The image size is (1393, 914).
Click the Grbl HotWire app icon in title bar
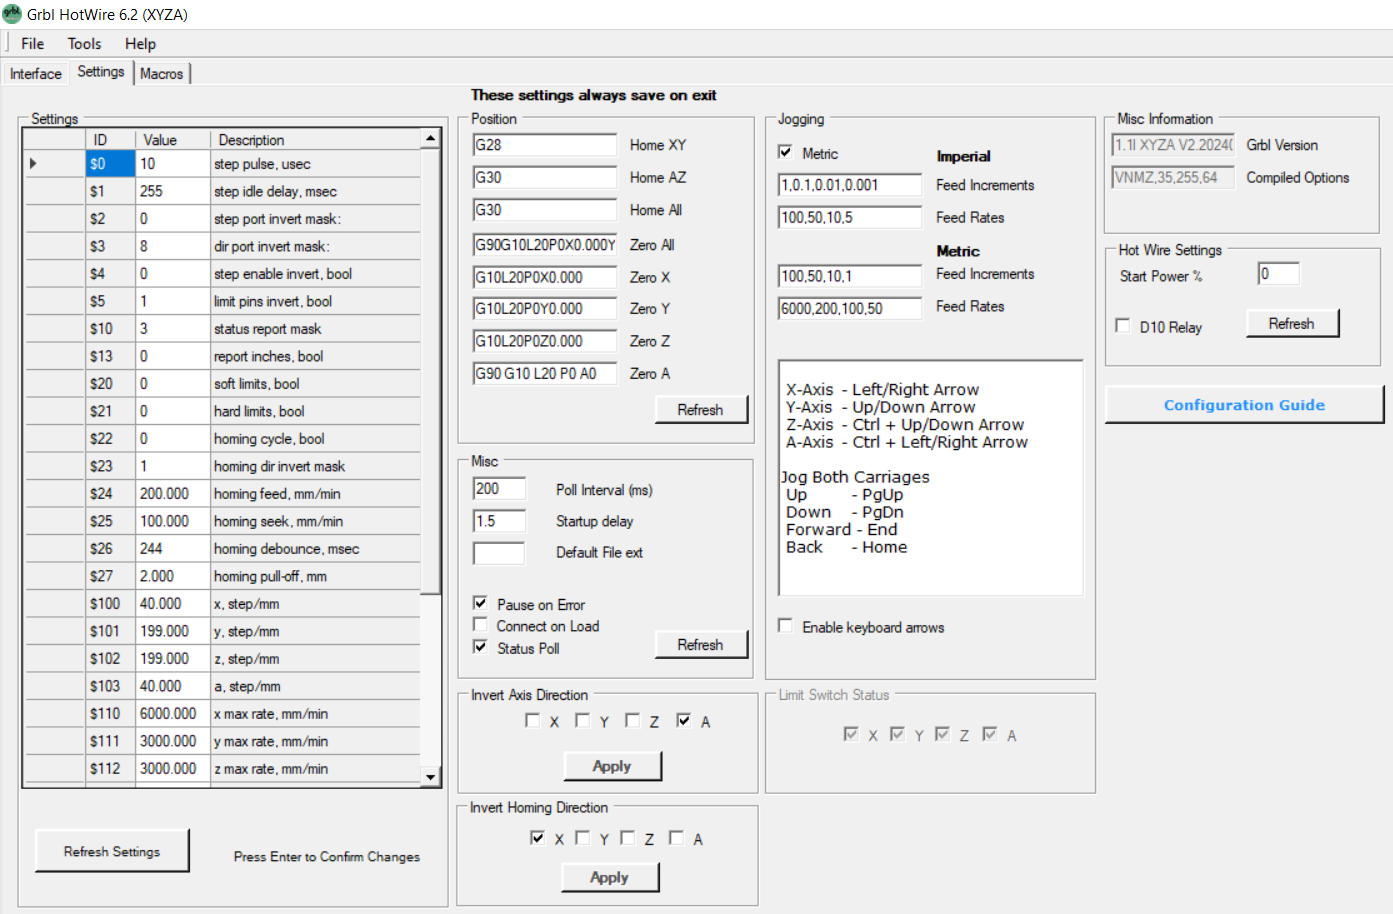pyautogui.click(x=12, y=14)
